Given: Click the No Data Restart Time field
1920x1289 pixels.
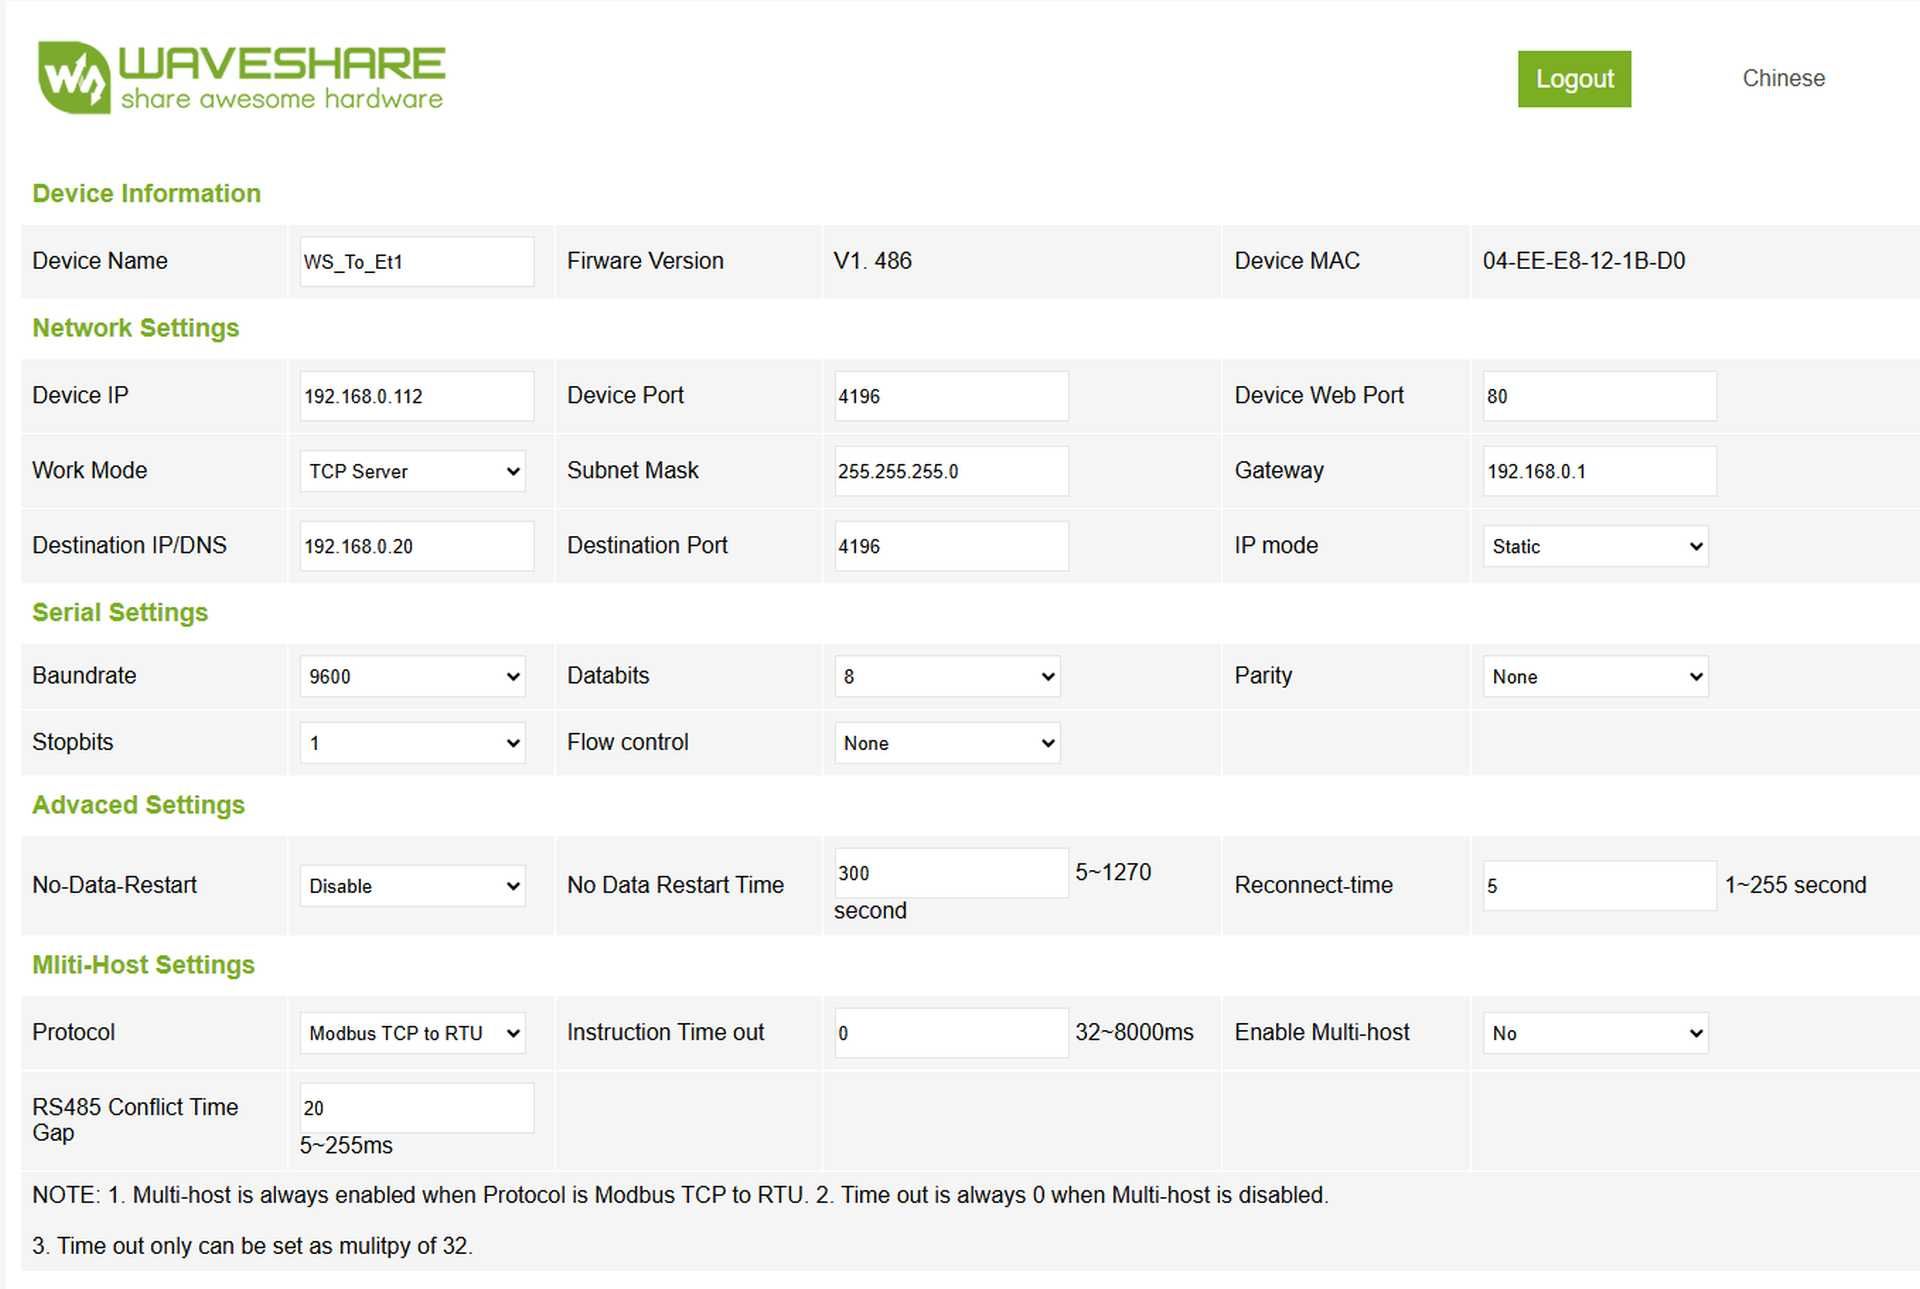Looking at the screenshot, I should click(951, 873).
